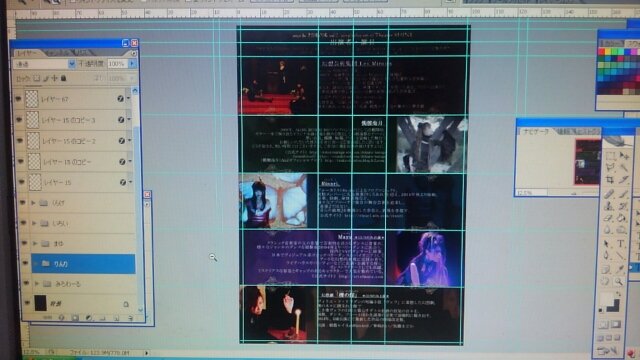Viewport: 640px width, 360px height.
Task: Toggle lock transparent pixels in Layers panel
Action: [37, 78]
